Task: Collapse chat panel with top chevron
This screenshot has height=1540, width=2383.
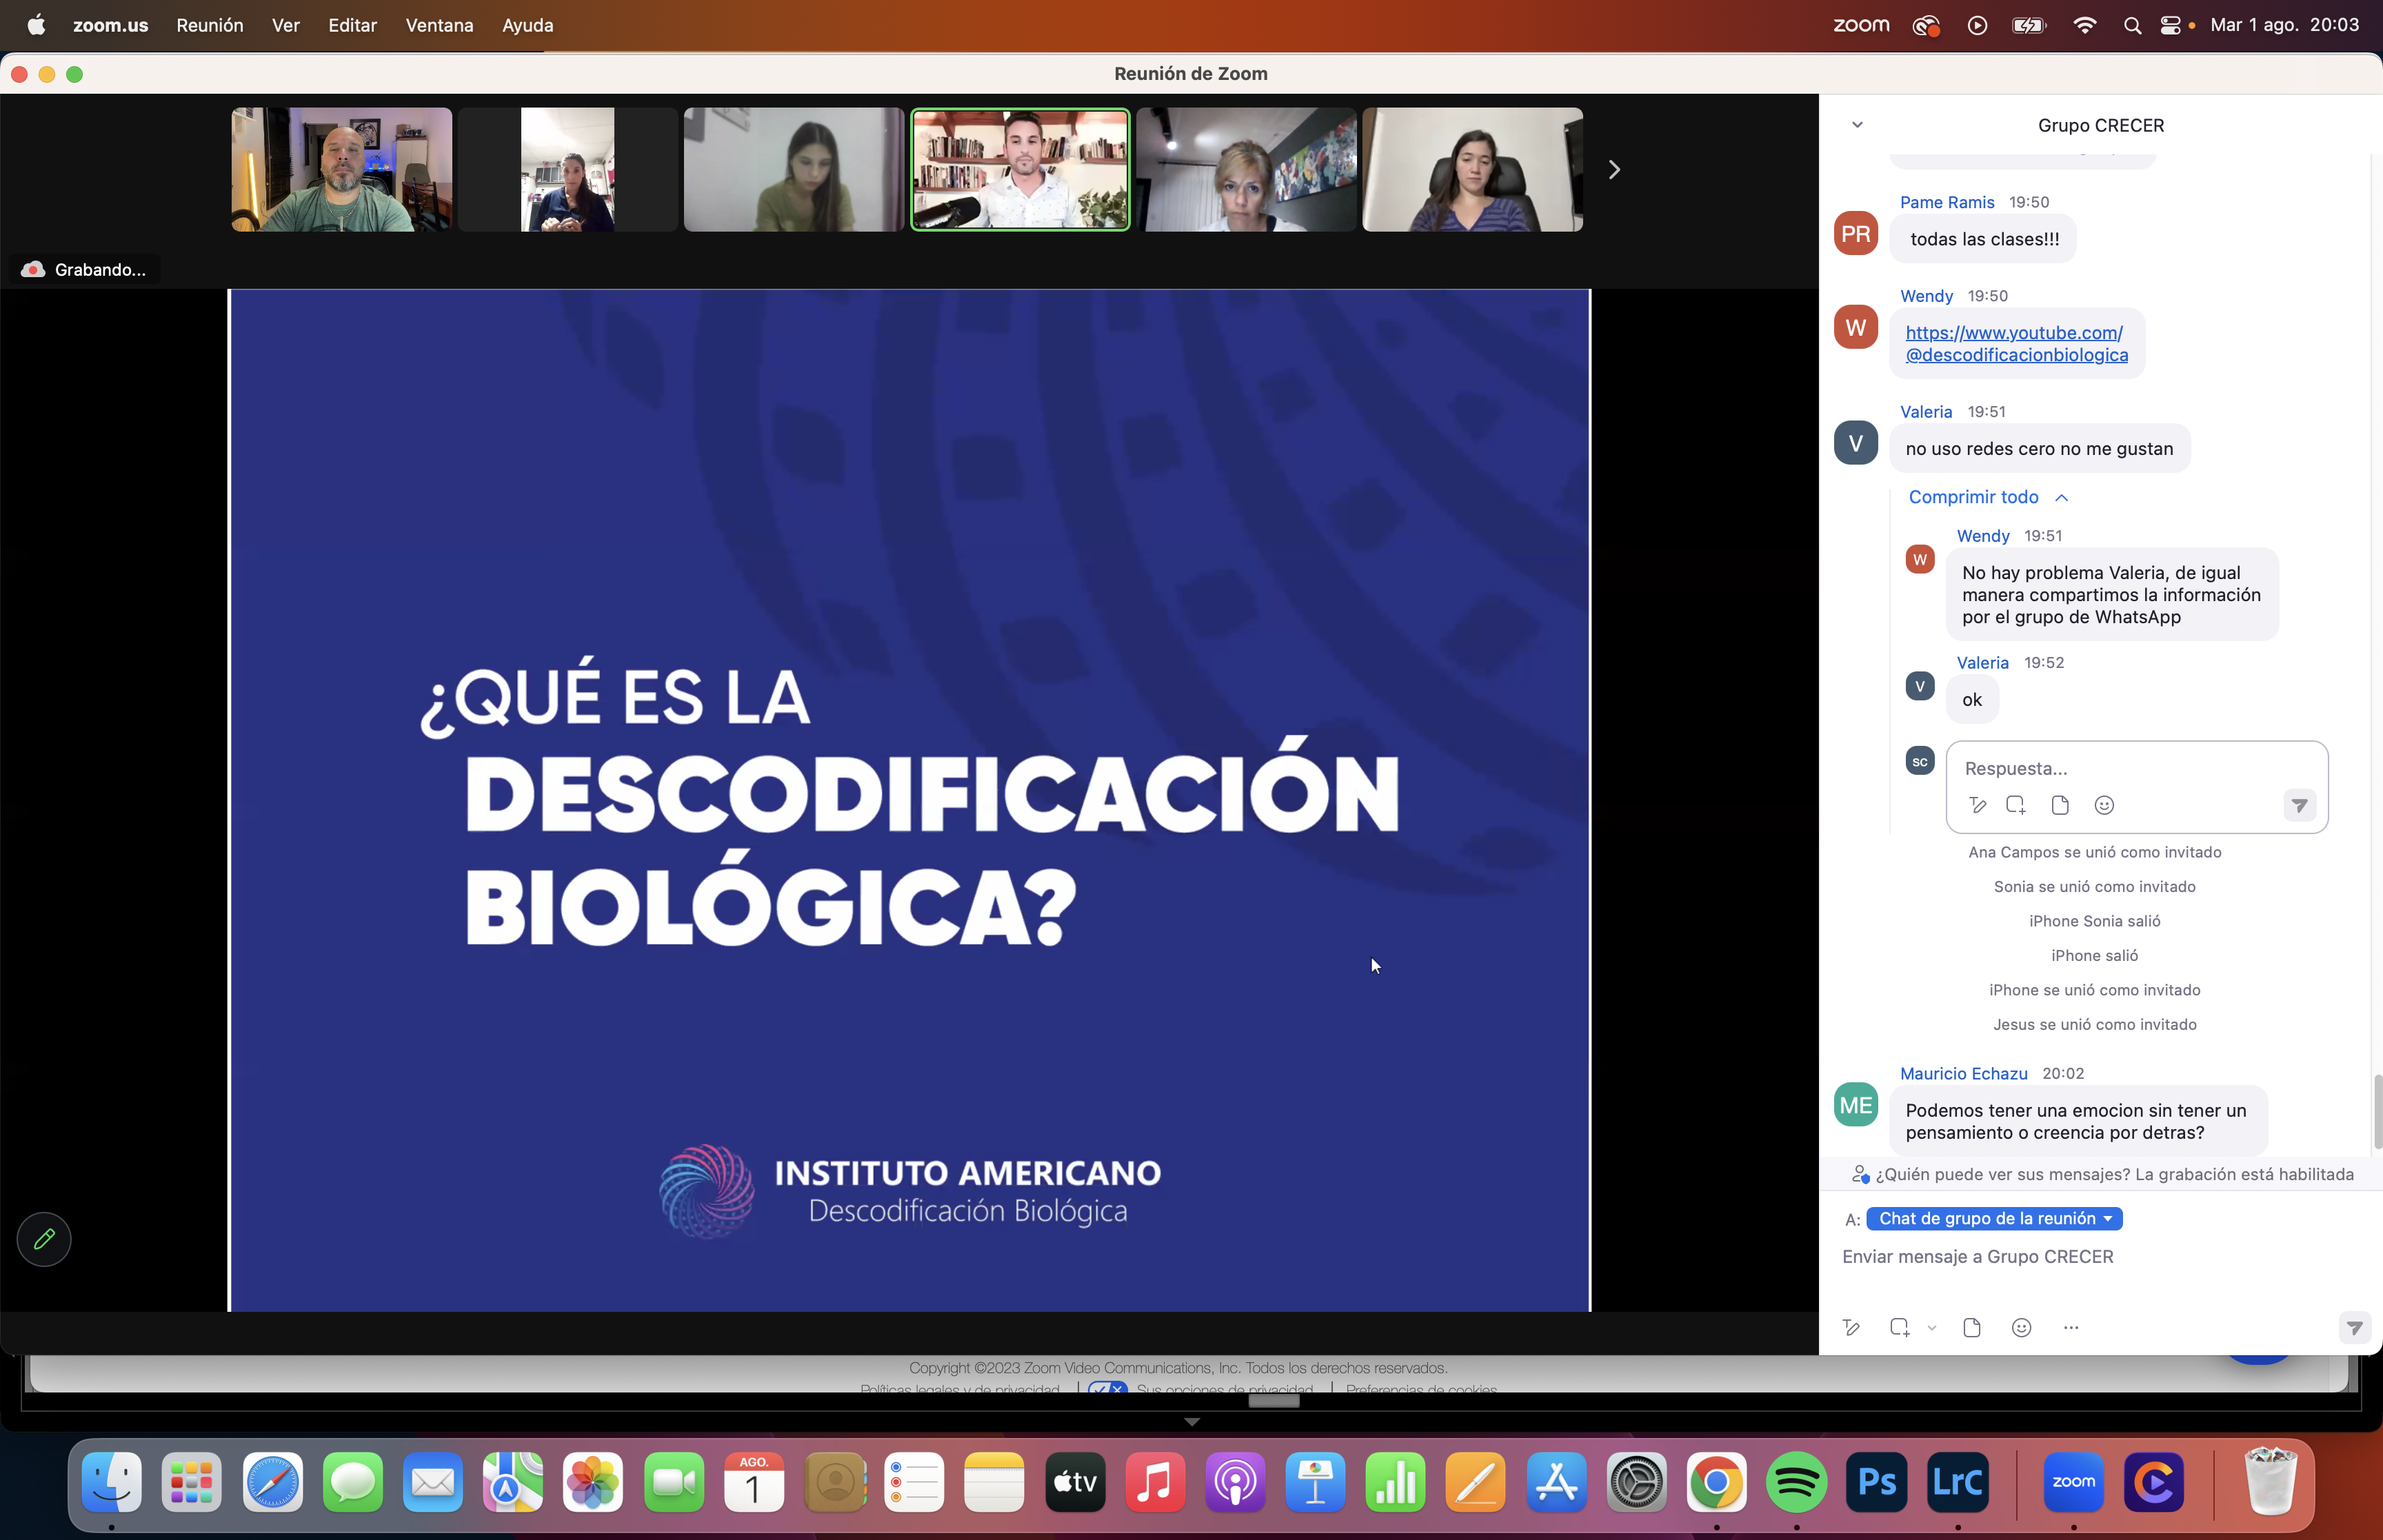Action: 1857,125
